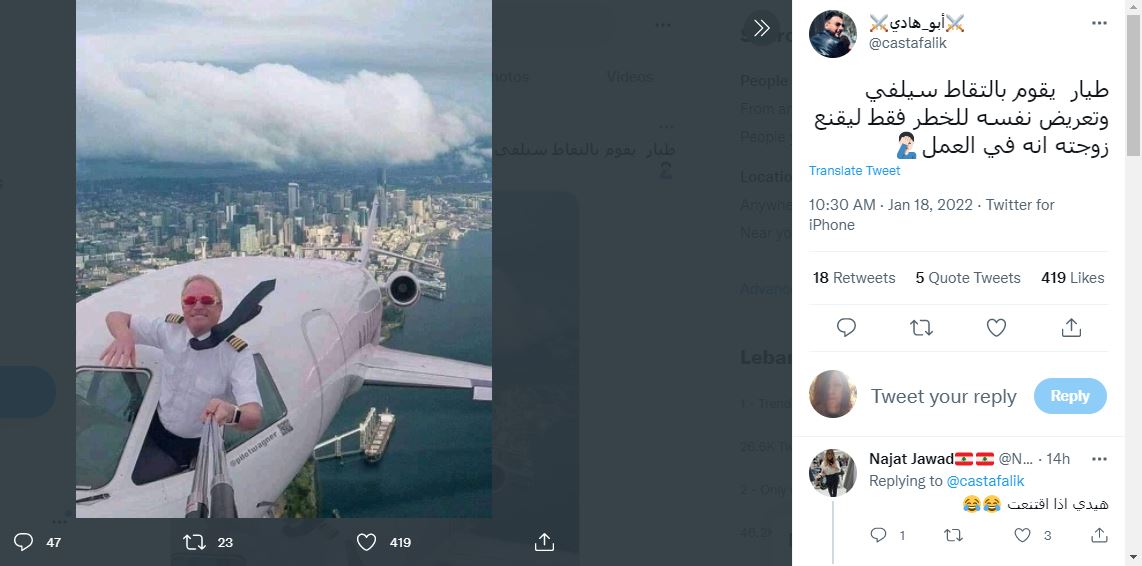Collapse the tweet side panel with the double-chevron
The width and height of the screenshot is (1142, 566).
[x=762, y=28]
